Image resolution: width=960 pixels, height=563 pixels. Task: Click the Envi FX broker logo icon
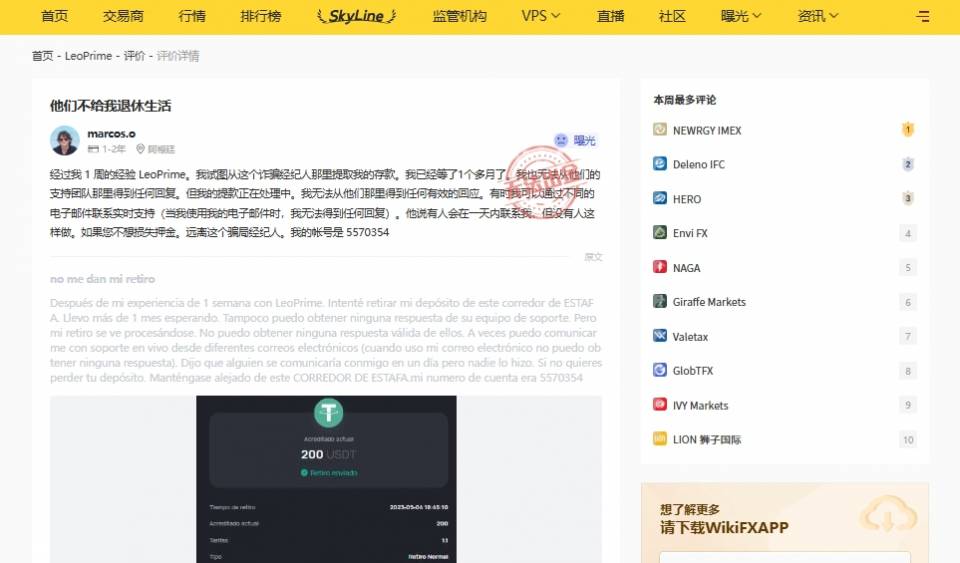659,233
